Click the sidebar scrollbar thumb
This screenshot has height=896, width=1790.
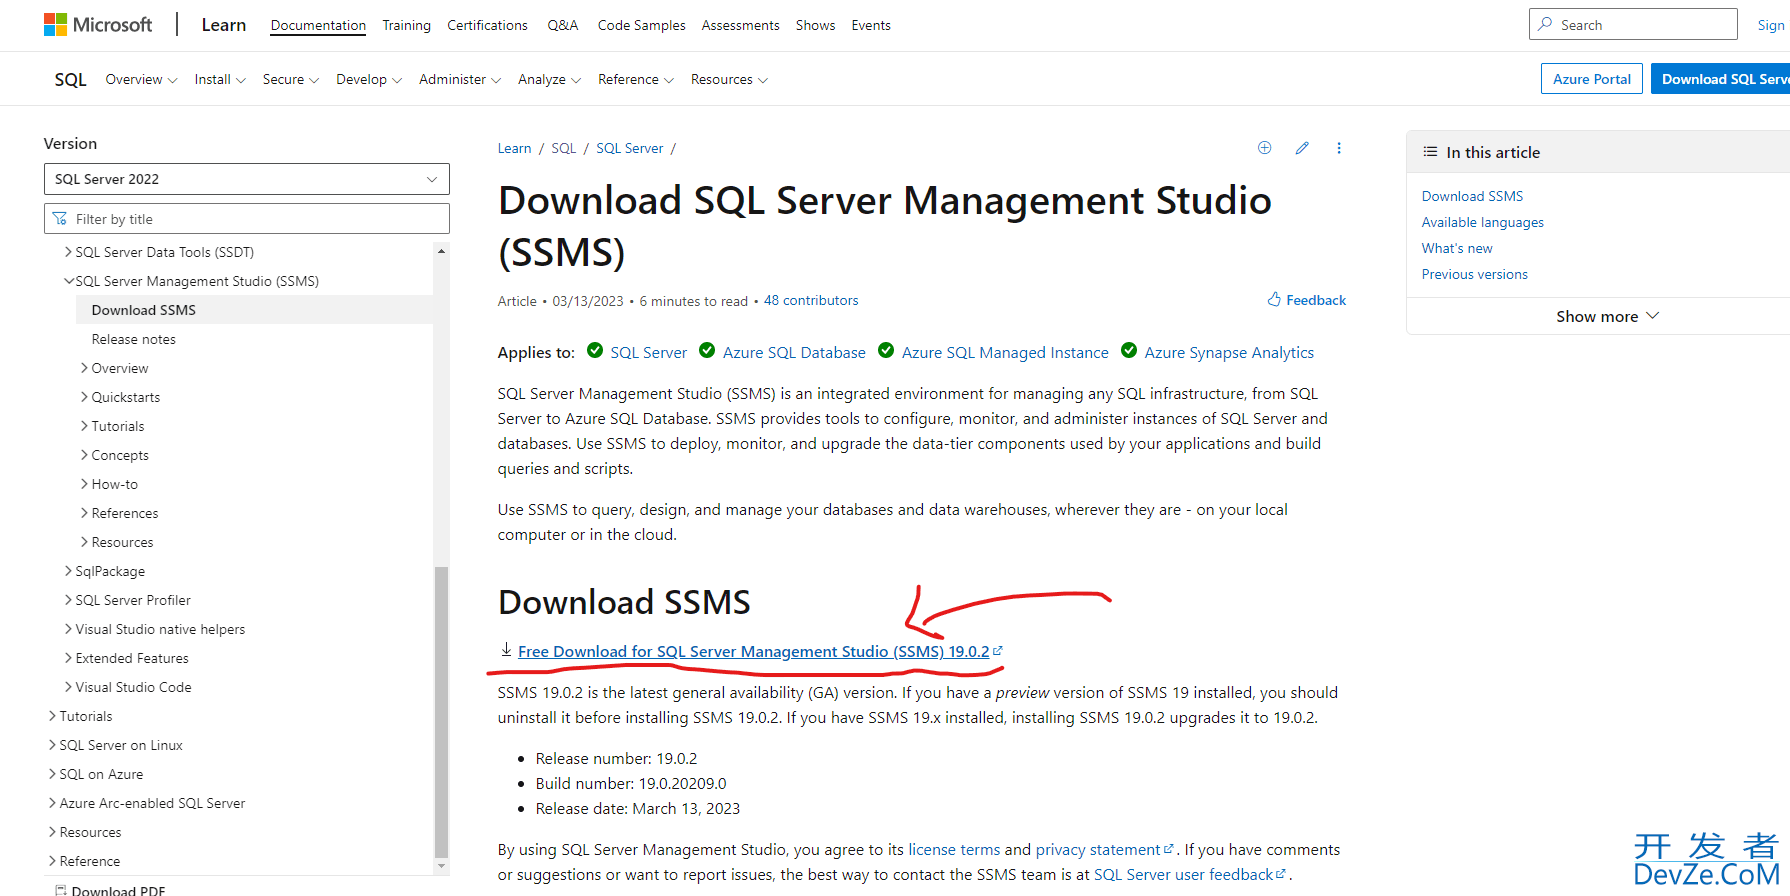coord(441,712)
